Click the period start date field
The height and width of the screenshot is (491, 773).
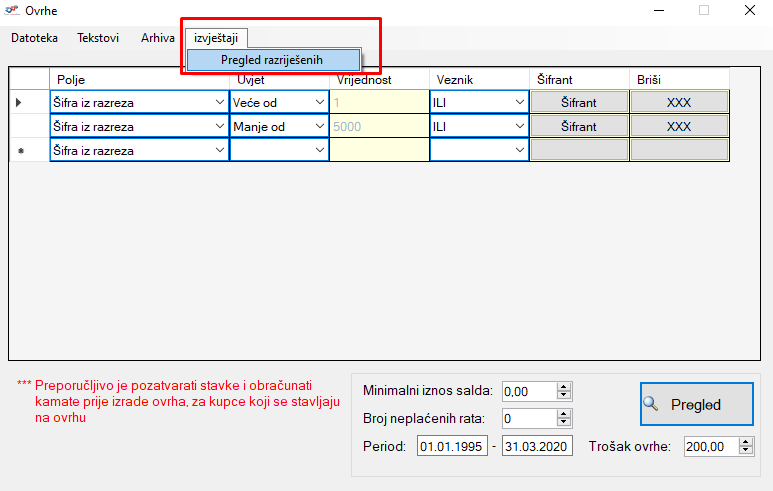coord(452,446)
